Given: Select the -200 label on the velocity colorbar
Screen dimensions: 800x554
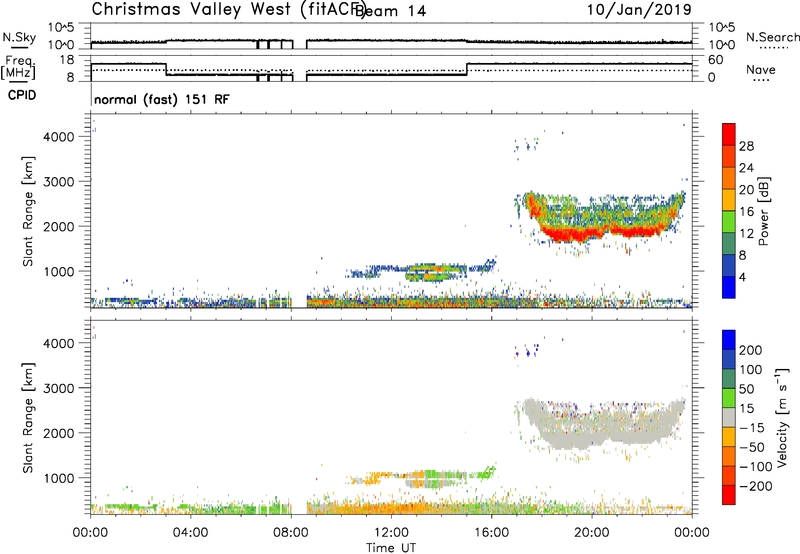Looking at the screenshot, I should 756,486.
